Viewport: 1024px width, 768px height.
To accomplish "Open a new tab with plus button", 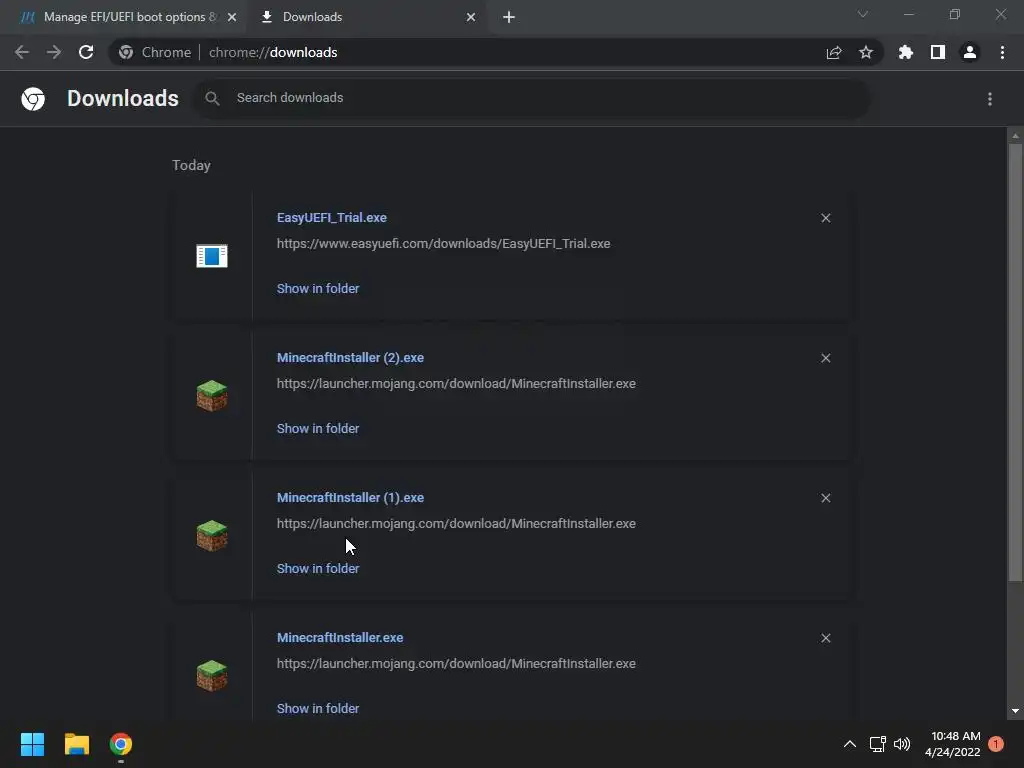I will click(509, 18).
